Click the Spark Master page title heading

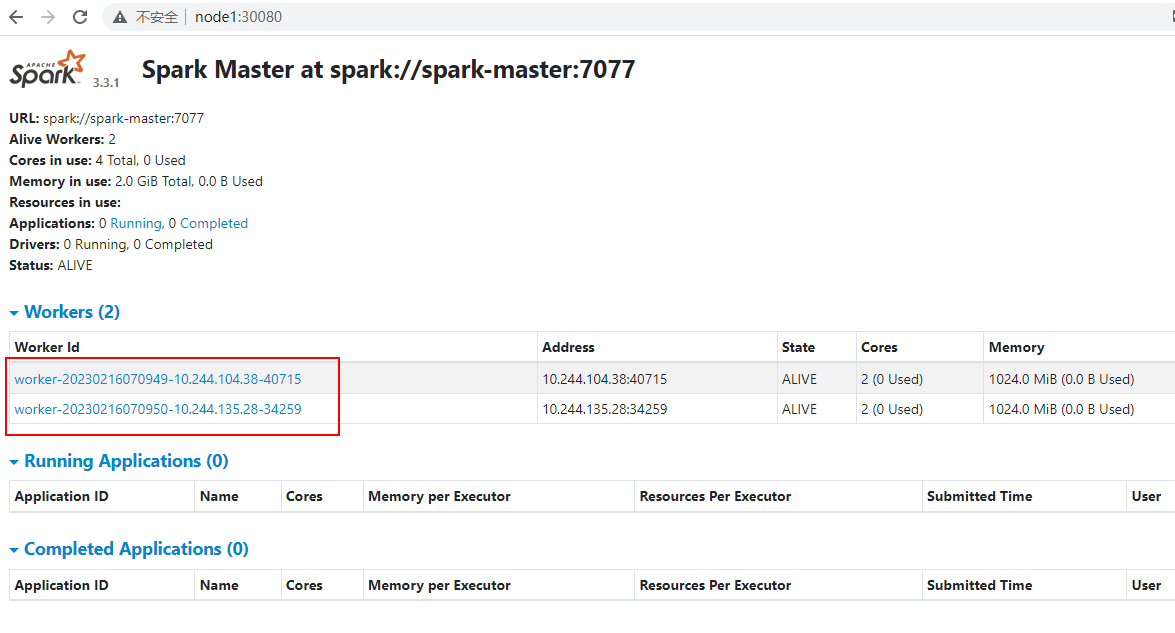(388, 70)
